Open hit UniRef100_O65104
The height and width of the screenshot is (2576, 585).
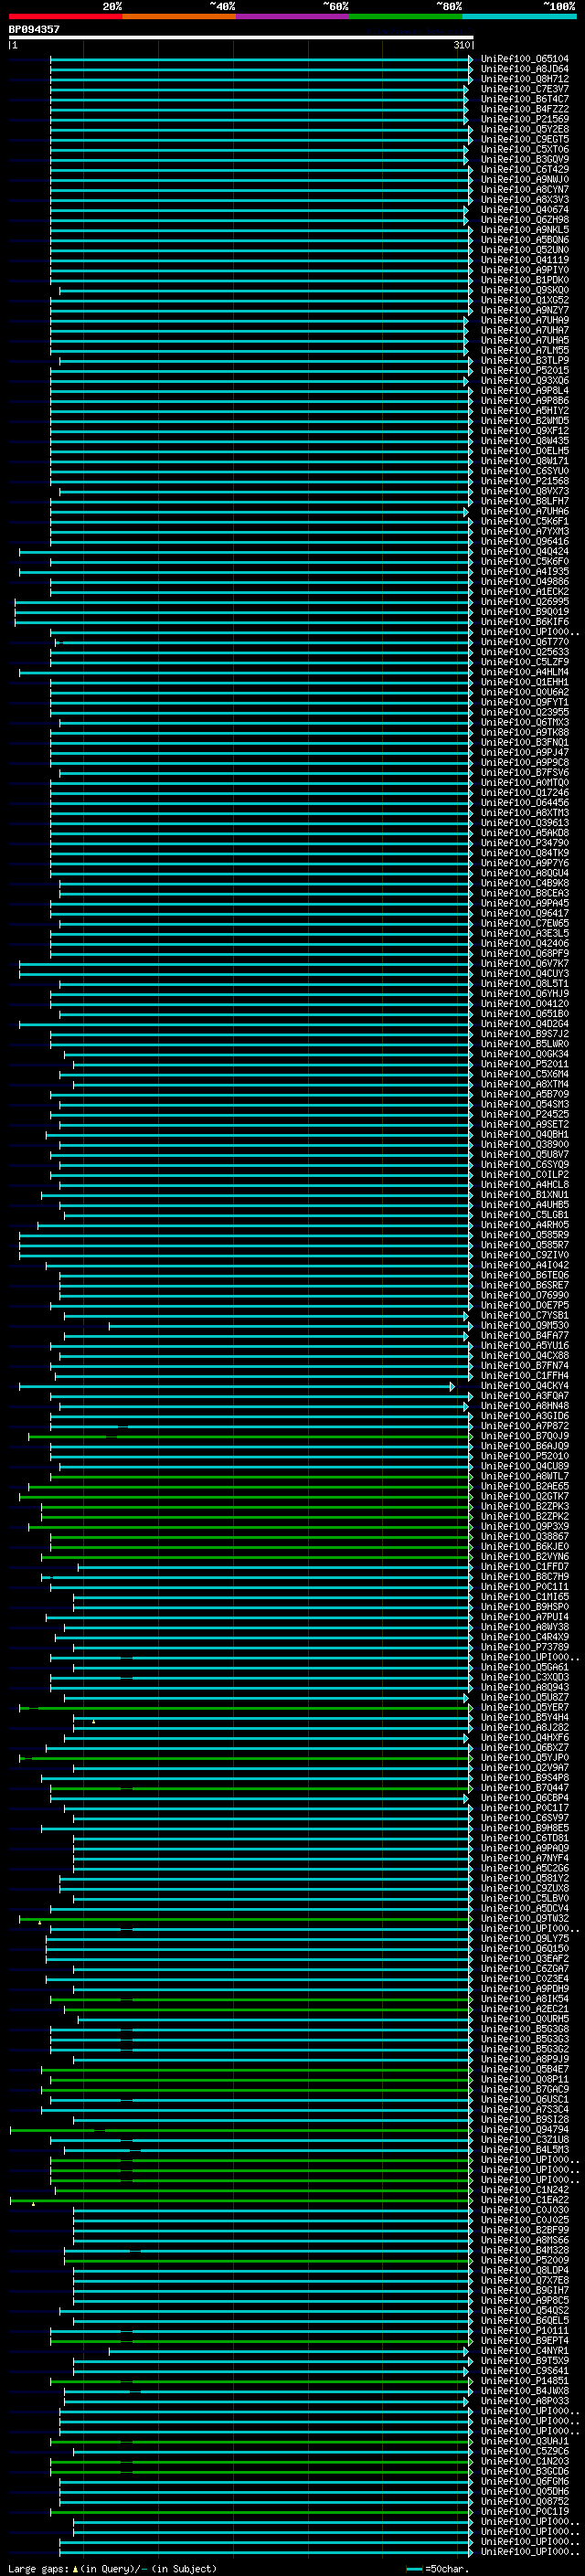pos(524,59)
